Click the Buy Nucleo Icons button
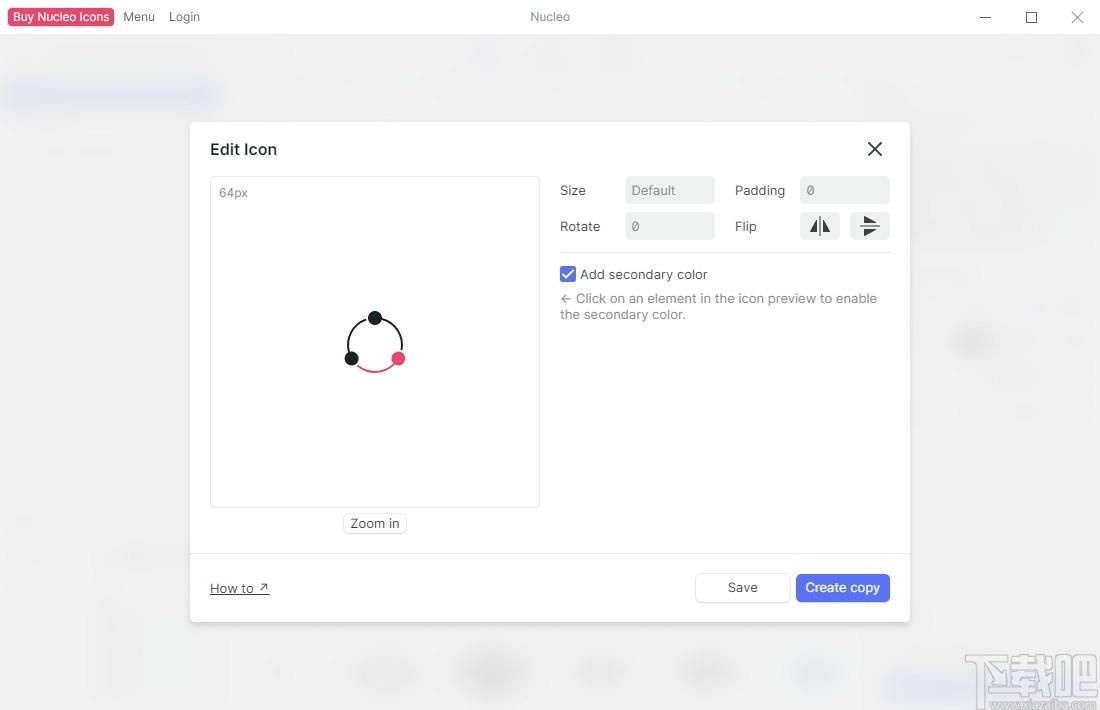This screenshot has height=710, width=1100. click(61, 17)
